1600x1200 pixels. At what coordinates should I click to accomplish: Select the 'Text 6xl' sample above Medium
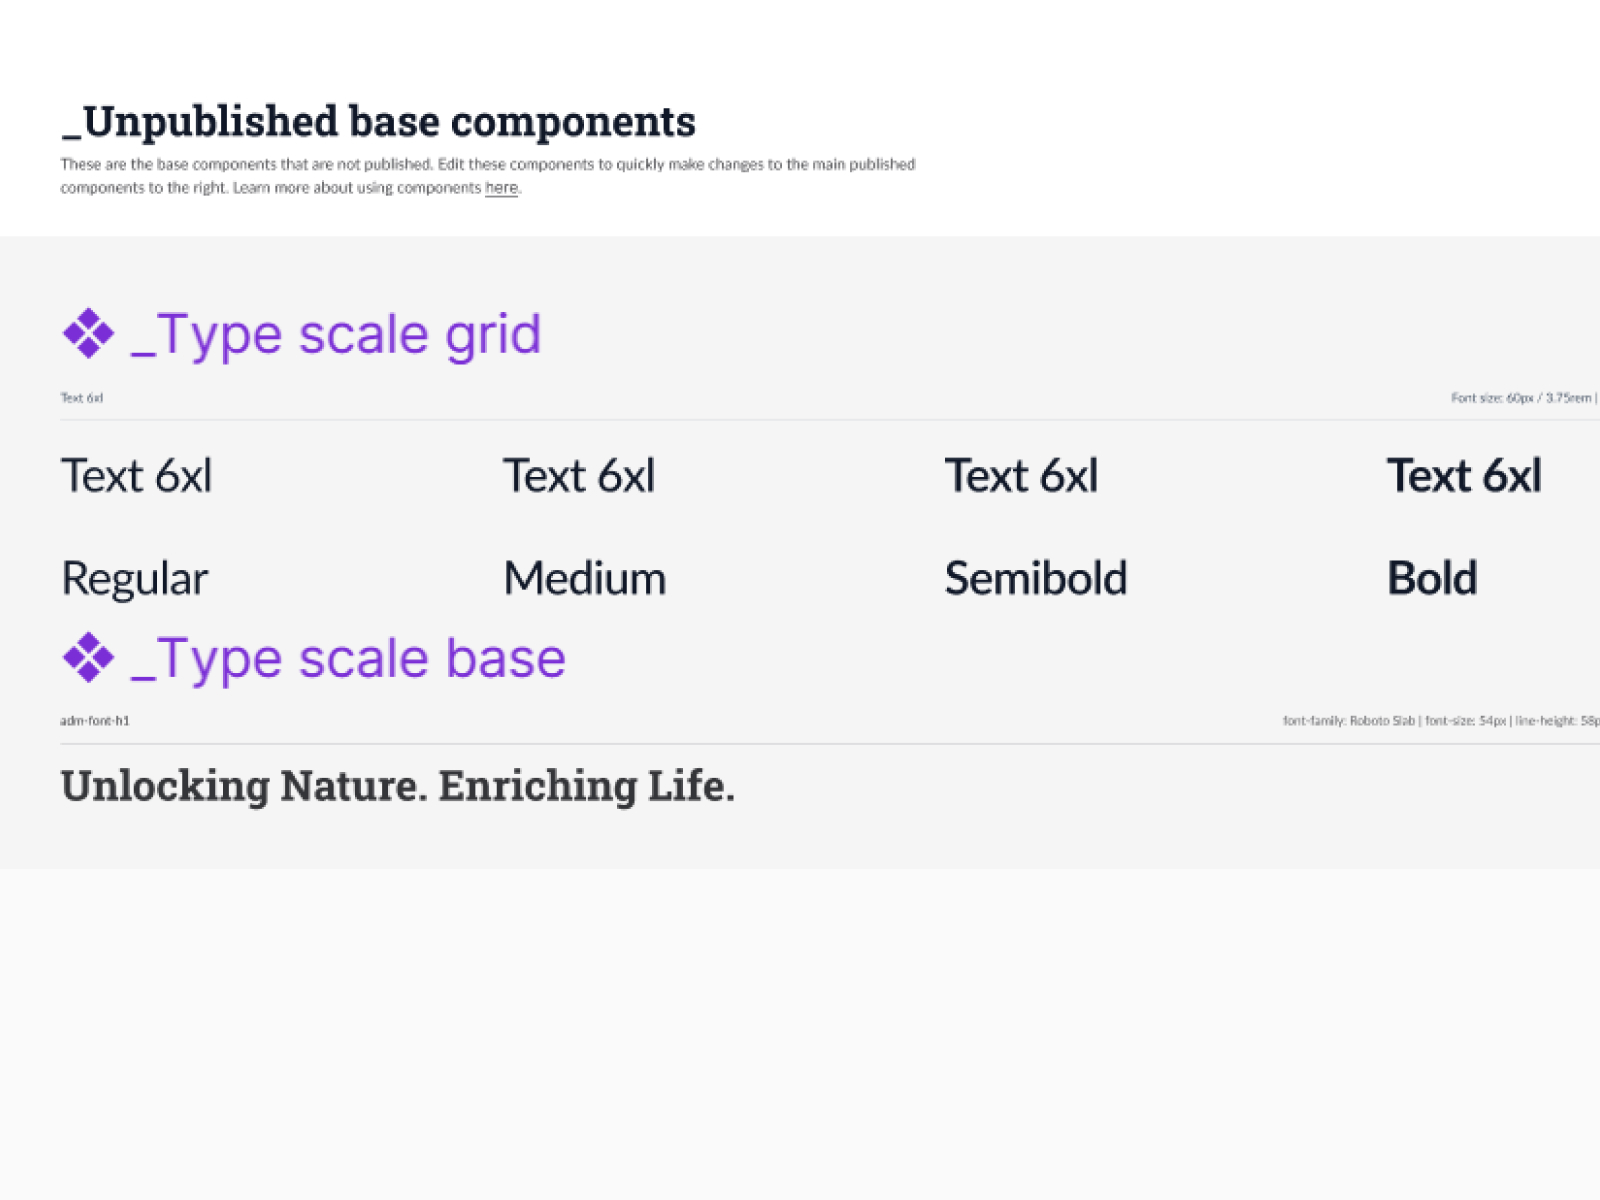click(x=579, y=476)
